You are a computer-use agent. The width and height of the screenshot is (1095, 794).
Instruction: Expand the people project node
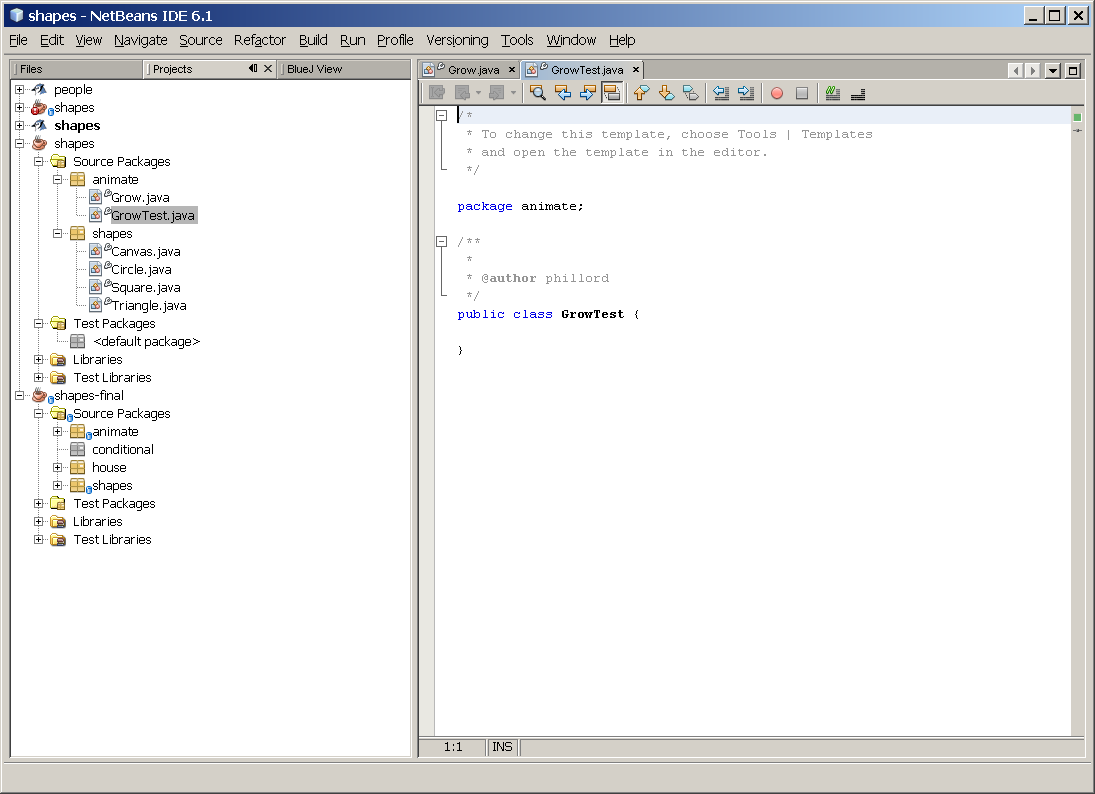20,90
